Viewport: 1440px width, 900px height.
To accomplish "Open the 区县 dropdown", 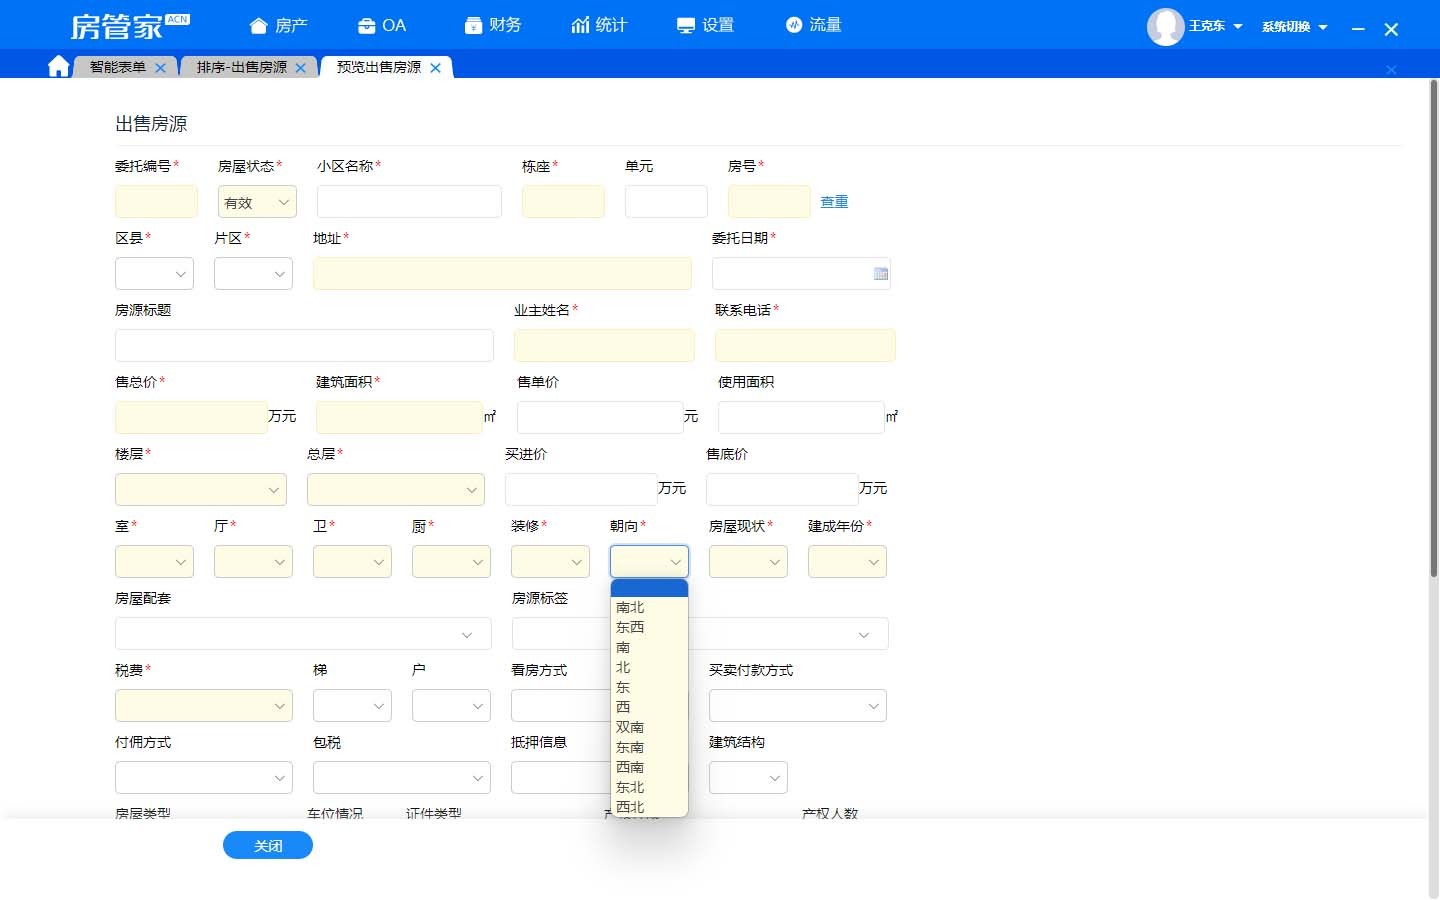I will pyautogui.click(x=154, y=274).
